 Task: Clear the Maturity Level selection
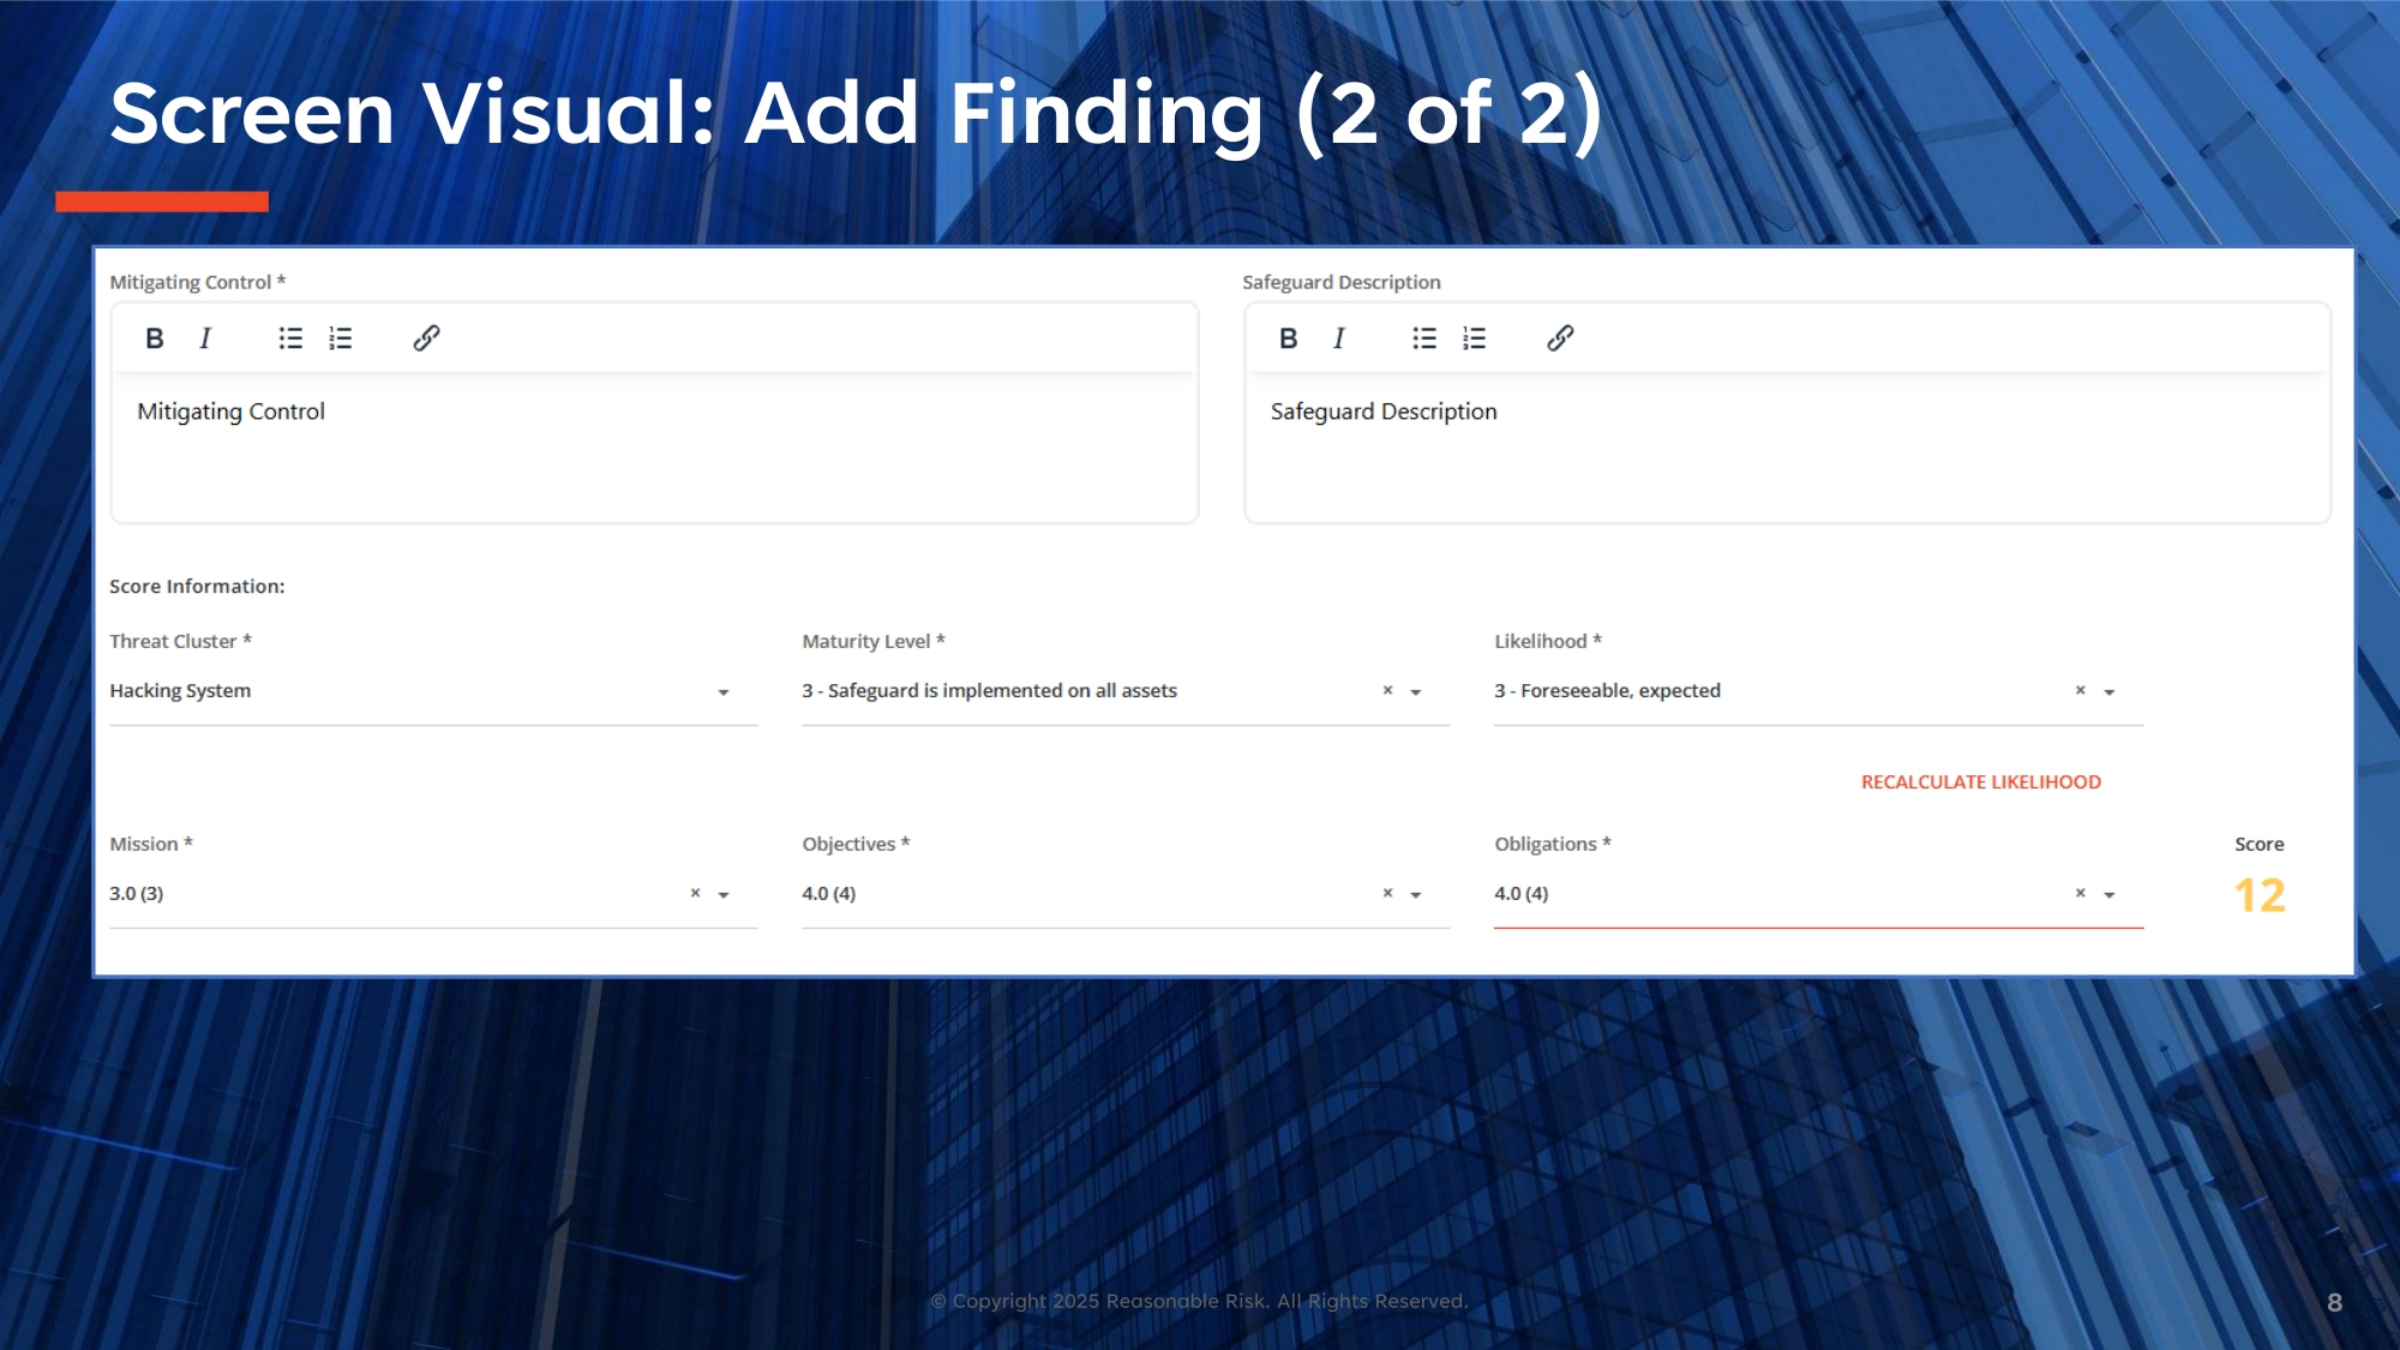(1387, 690)
